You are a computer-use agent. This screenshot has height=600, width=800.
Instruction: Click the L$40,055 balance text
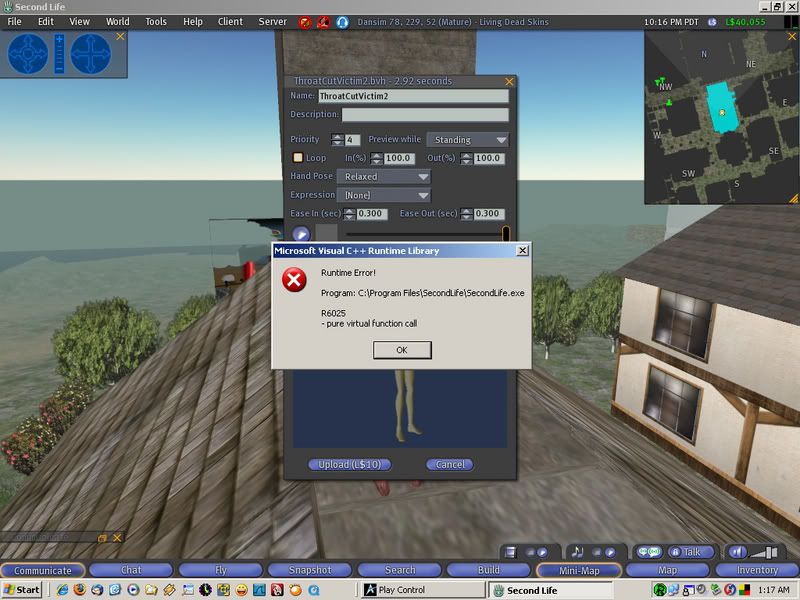pyautogui.click(x=745, y=22)
